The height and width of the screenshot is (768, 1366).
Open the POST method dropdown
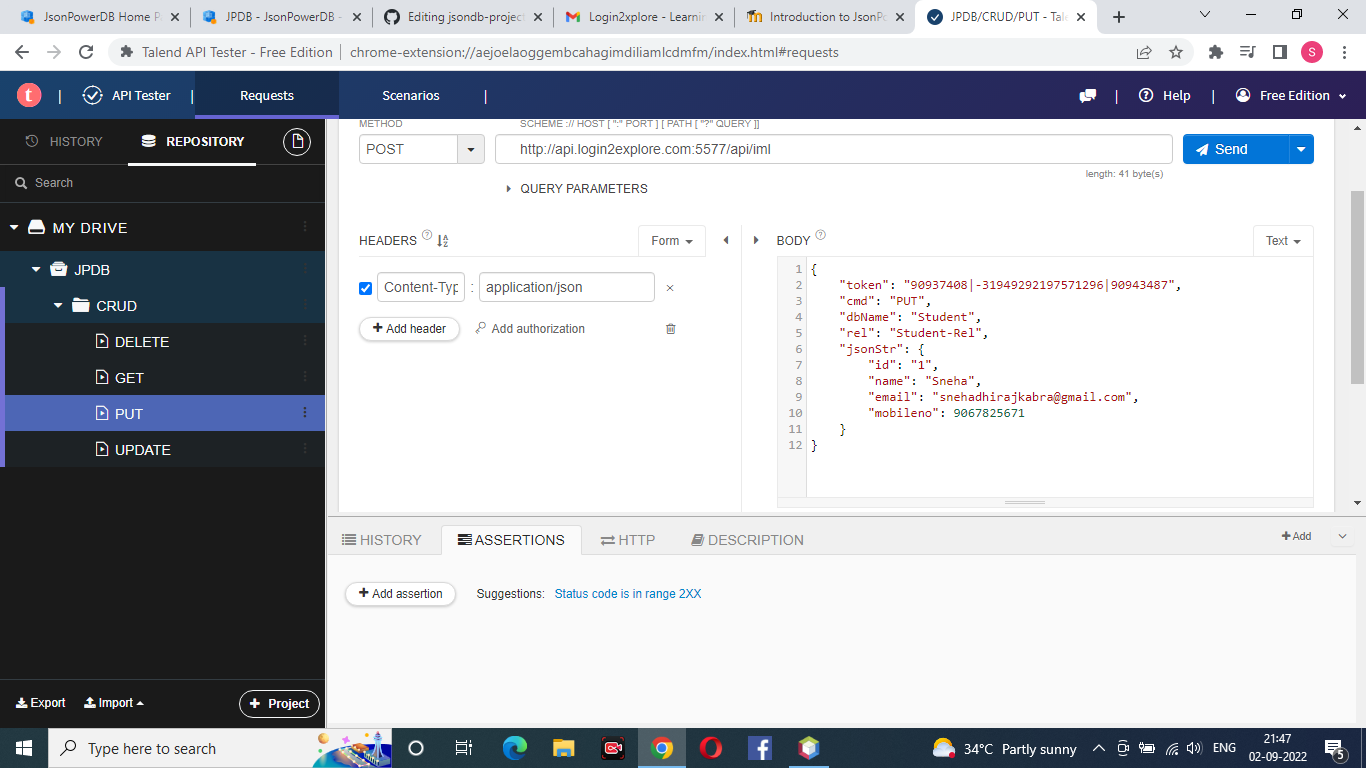coord(470,149)
